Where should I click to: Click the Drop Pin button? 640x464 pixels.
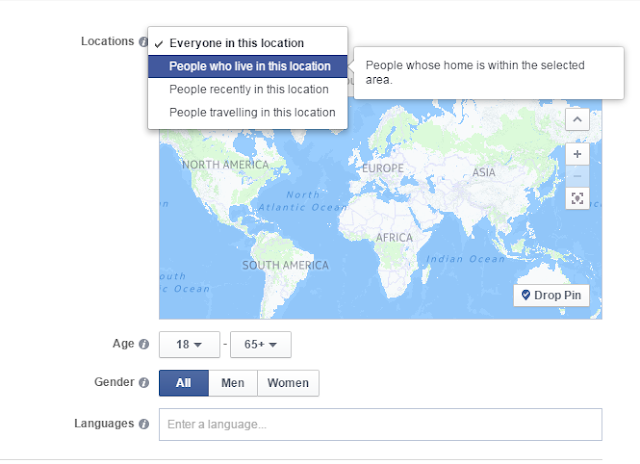551,295
